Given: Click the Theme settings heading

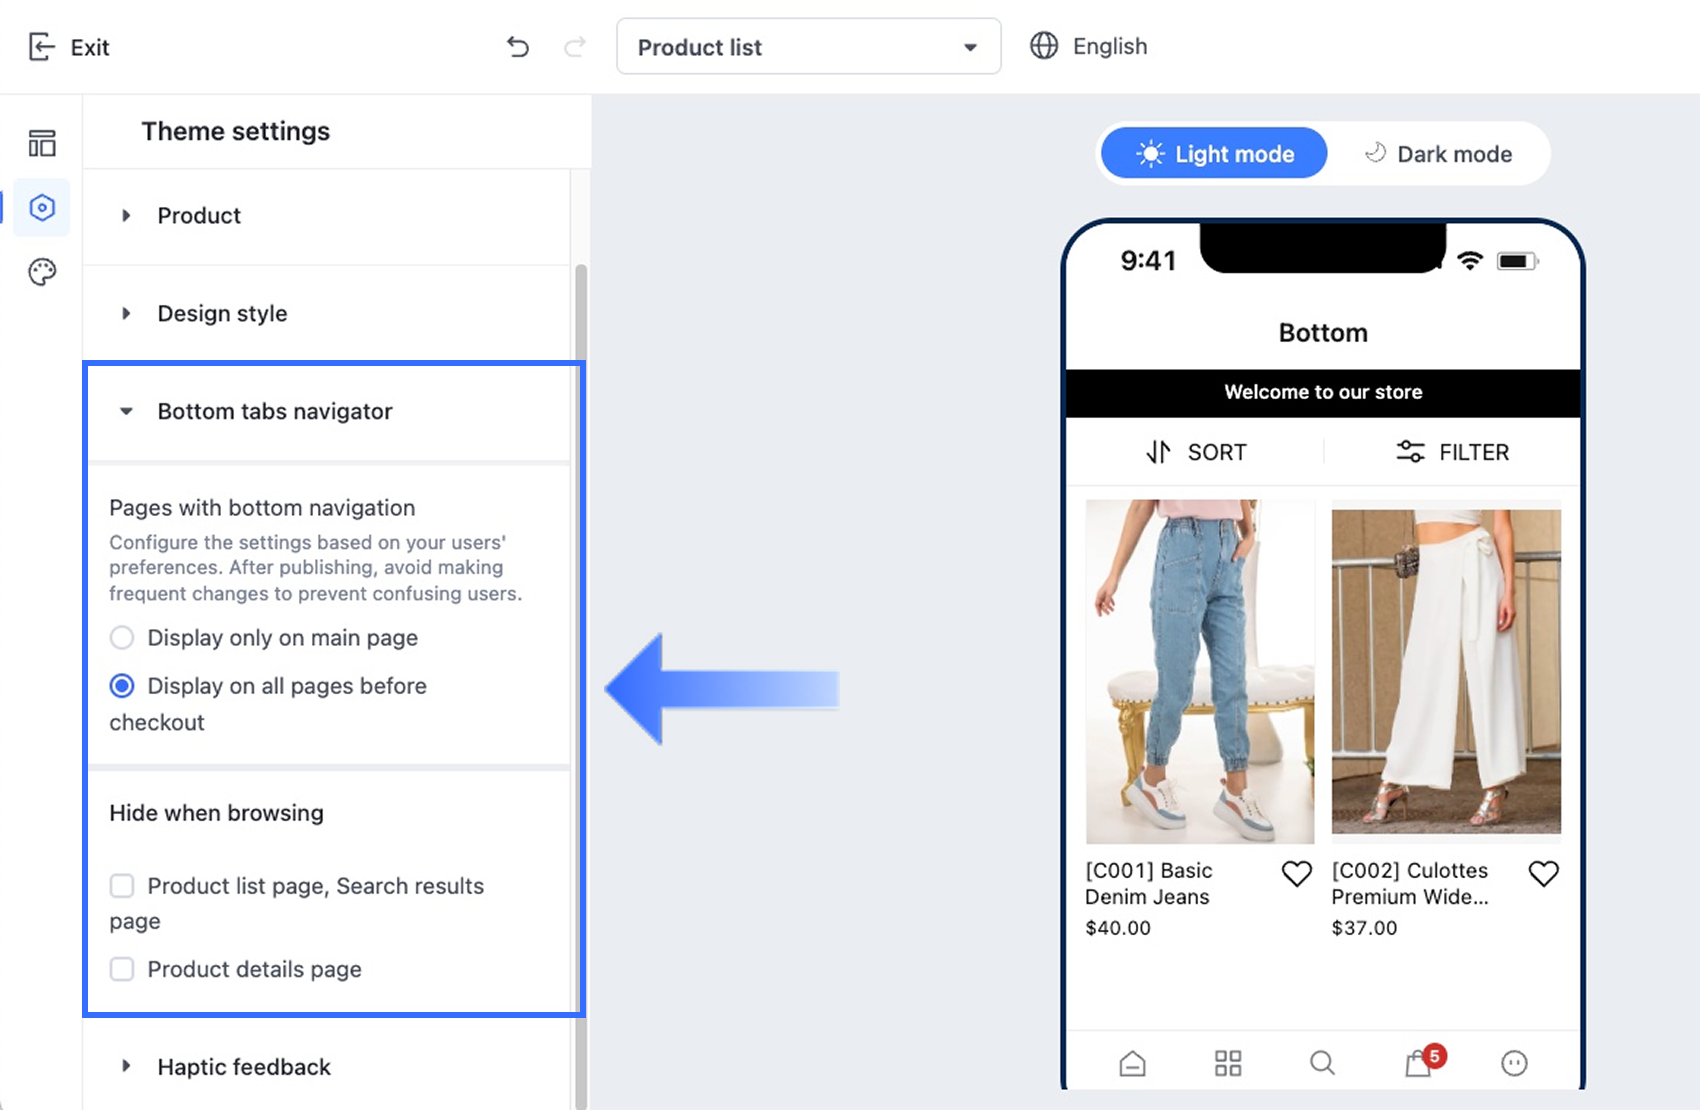Looking at the screenshot, I should pos(236,131).
